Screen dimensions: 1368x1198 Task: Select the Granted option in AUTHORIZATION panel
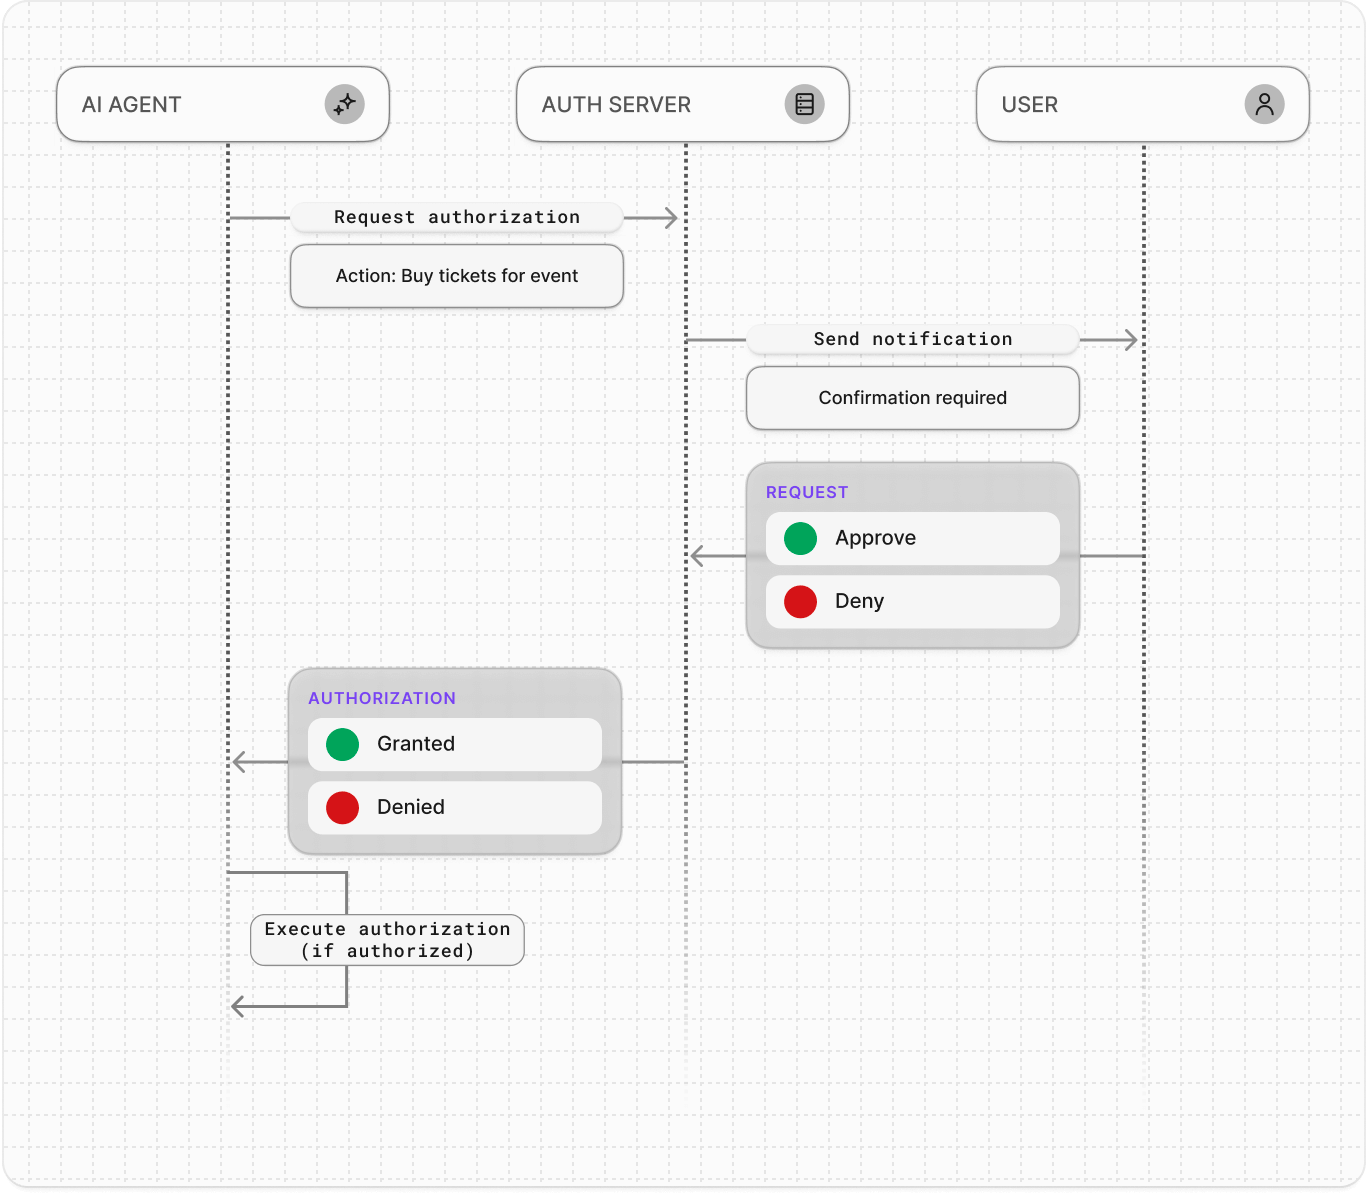pos(454,744)
